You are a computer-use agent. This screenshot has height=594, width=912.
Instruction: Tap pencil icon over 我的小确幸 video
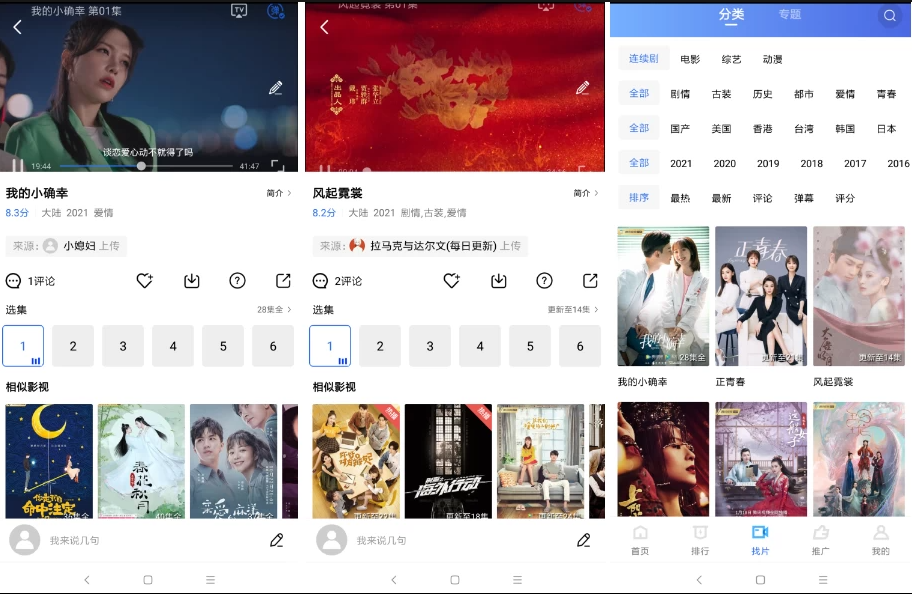[x=276, y=88]
